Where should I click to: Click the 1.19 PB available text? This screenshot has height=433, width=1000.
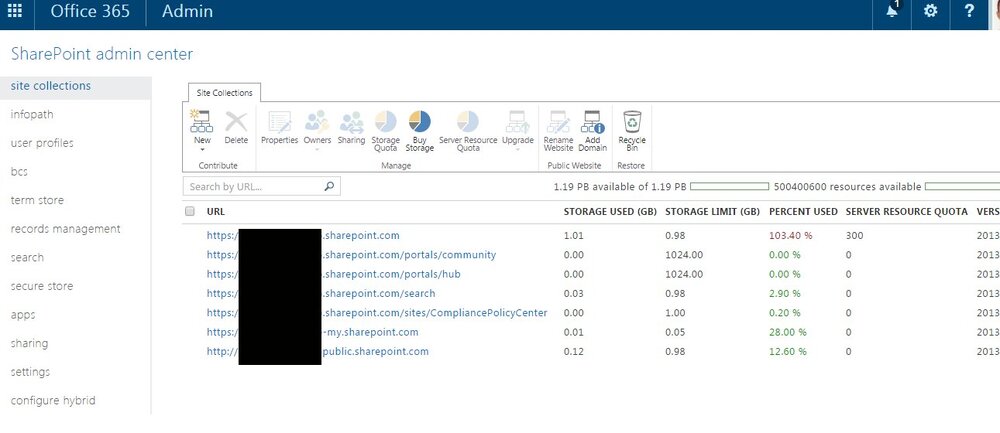pyautogui.click(x=621, y=187)
